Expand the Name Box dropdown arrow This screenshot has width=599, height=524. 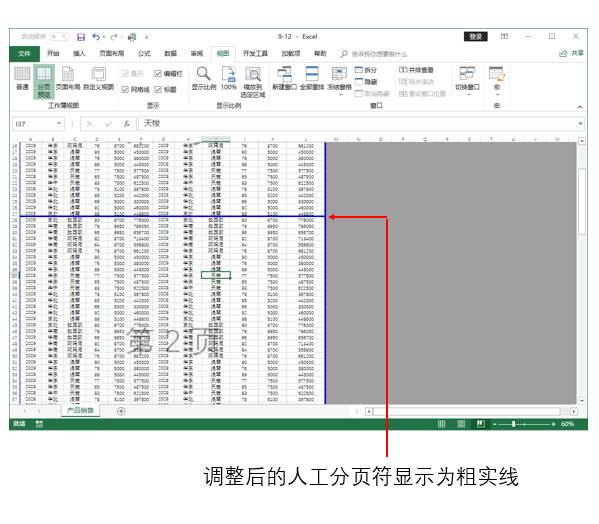[59, 123]
